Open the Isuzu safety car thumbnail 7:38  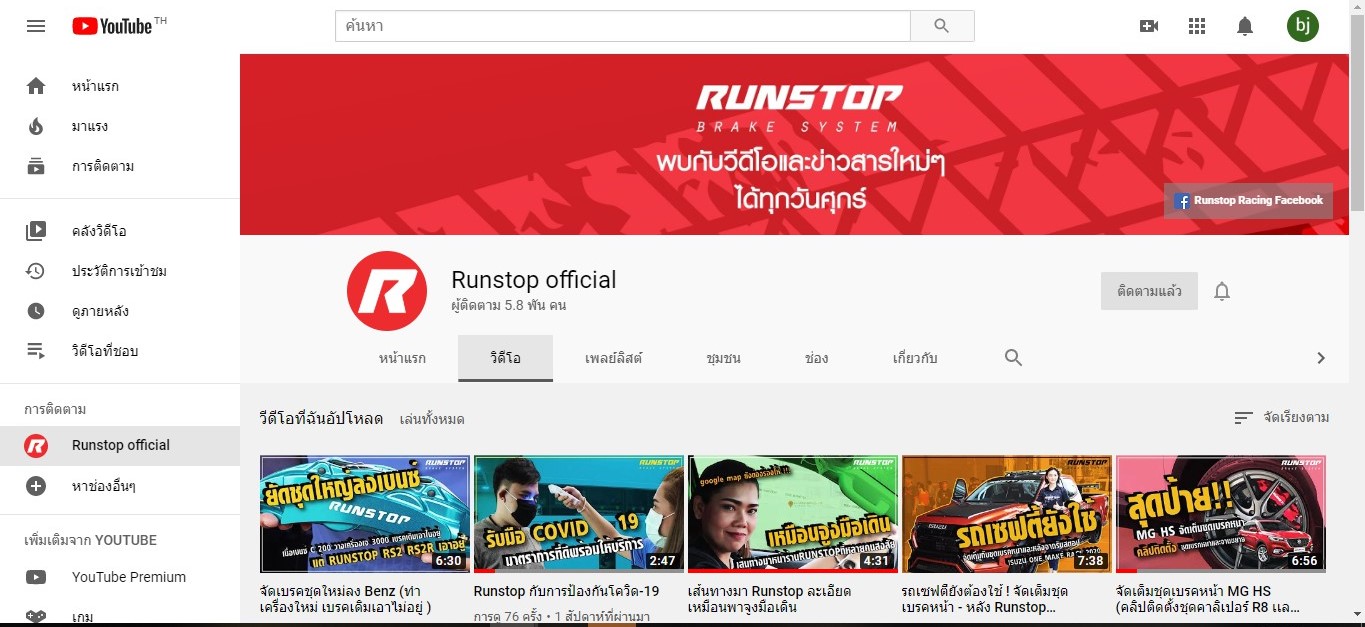tap(1007, 514)
